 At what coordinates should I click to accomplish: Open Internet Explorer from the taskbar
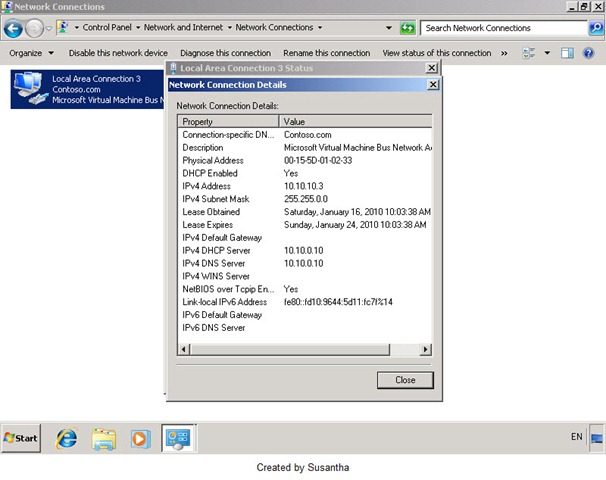pos(66,438)
